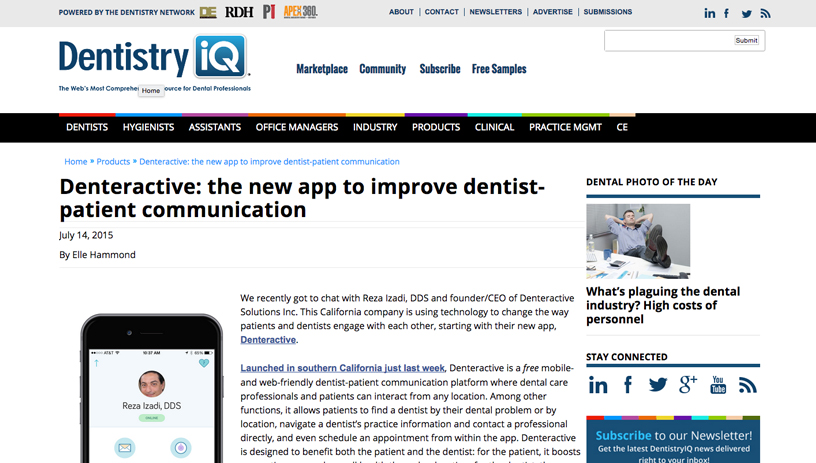The width and height of the screenshot is (816, 463).
Task: Select the Industry nav tab
Action: click(x=375, y=127)
